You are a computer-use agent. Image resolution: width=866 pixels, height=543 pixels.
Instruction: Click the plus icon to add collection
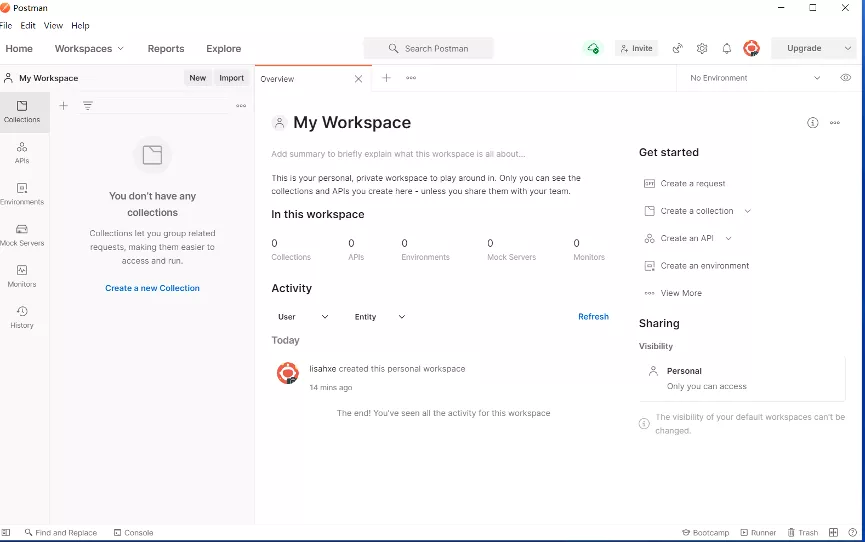click(64, 106)
